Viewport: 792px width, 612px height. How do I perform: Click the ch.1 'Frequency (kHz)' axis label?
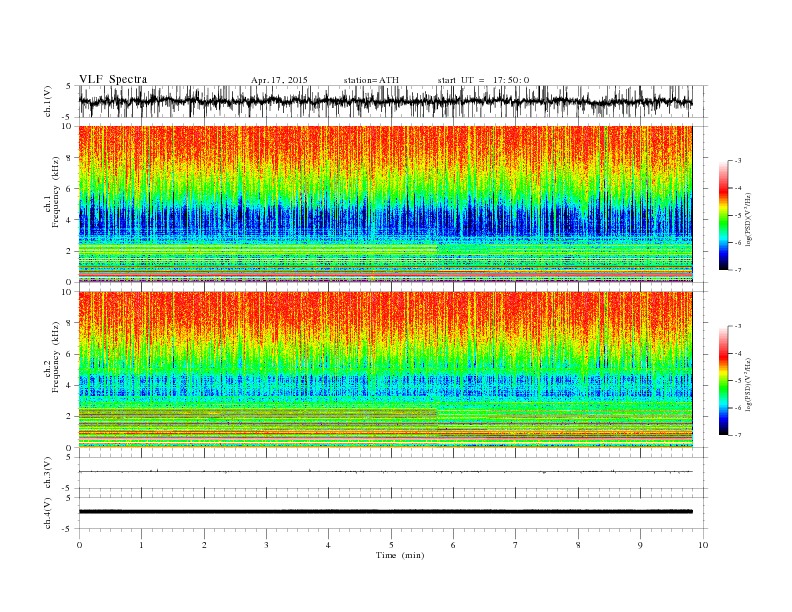55,192
